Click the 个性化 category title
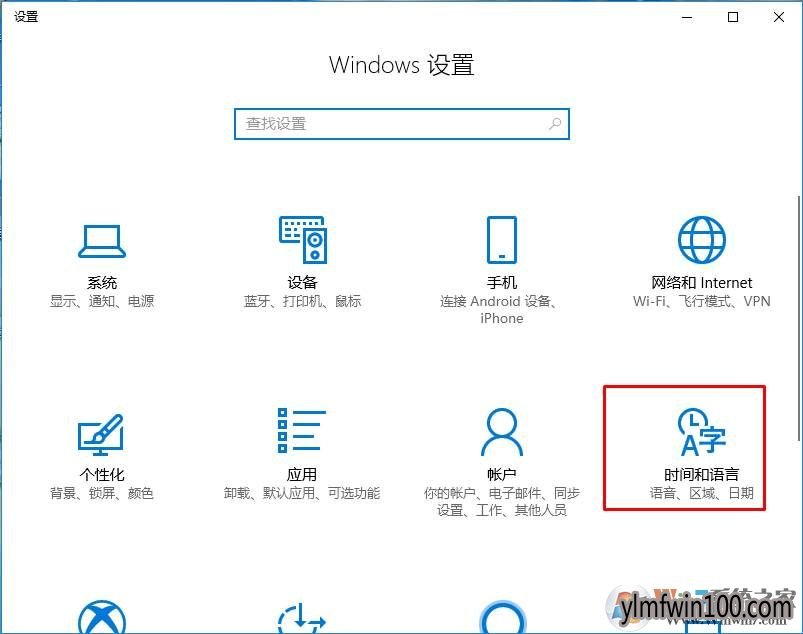This screenshot has height=634, width=803. 102,474
